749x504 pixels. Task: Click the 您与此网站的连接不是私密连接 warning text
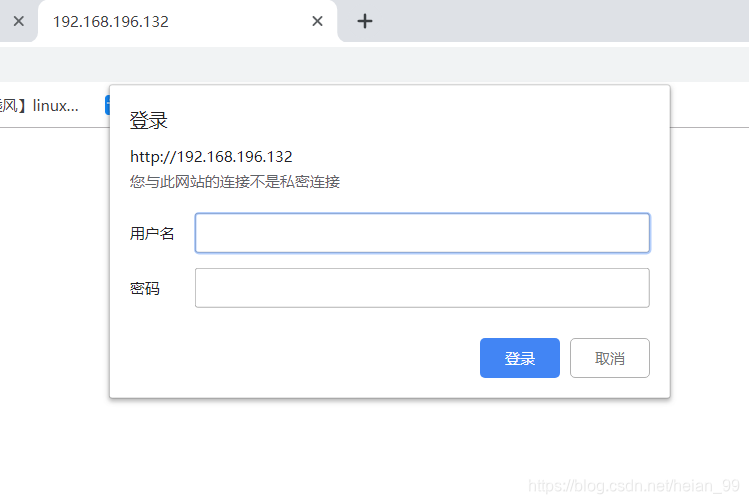(x=235, y=182)
